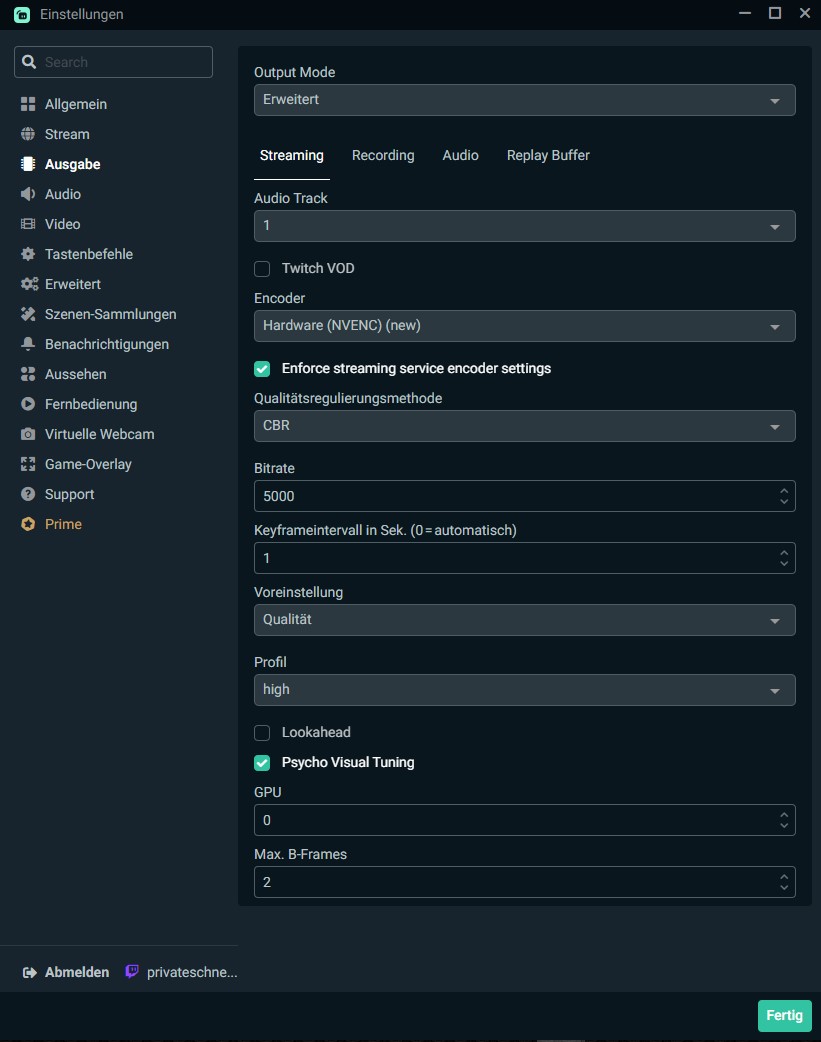Click the Abmelden logout button
The height and width of the screenshot is (1042, 821).
[67, 972]
